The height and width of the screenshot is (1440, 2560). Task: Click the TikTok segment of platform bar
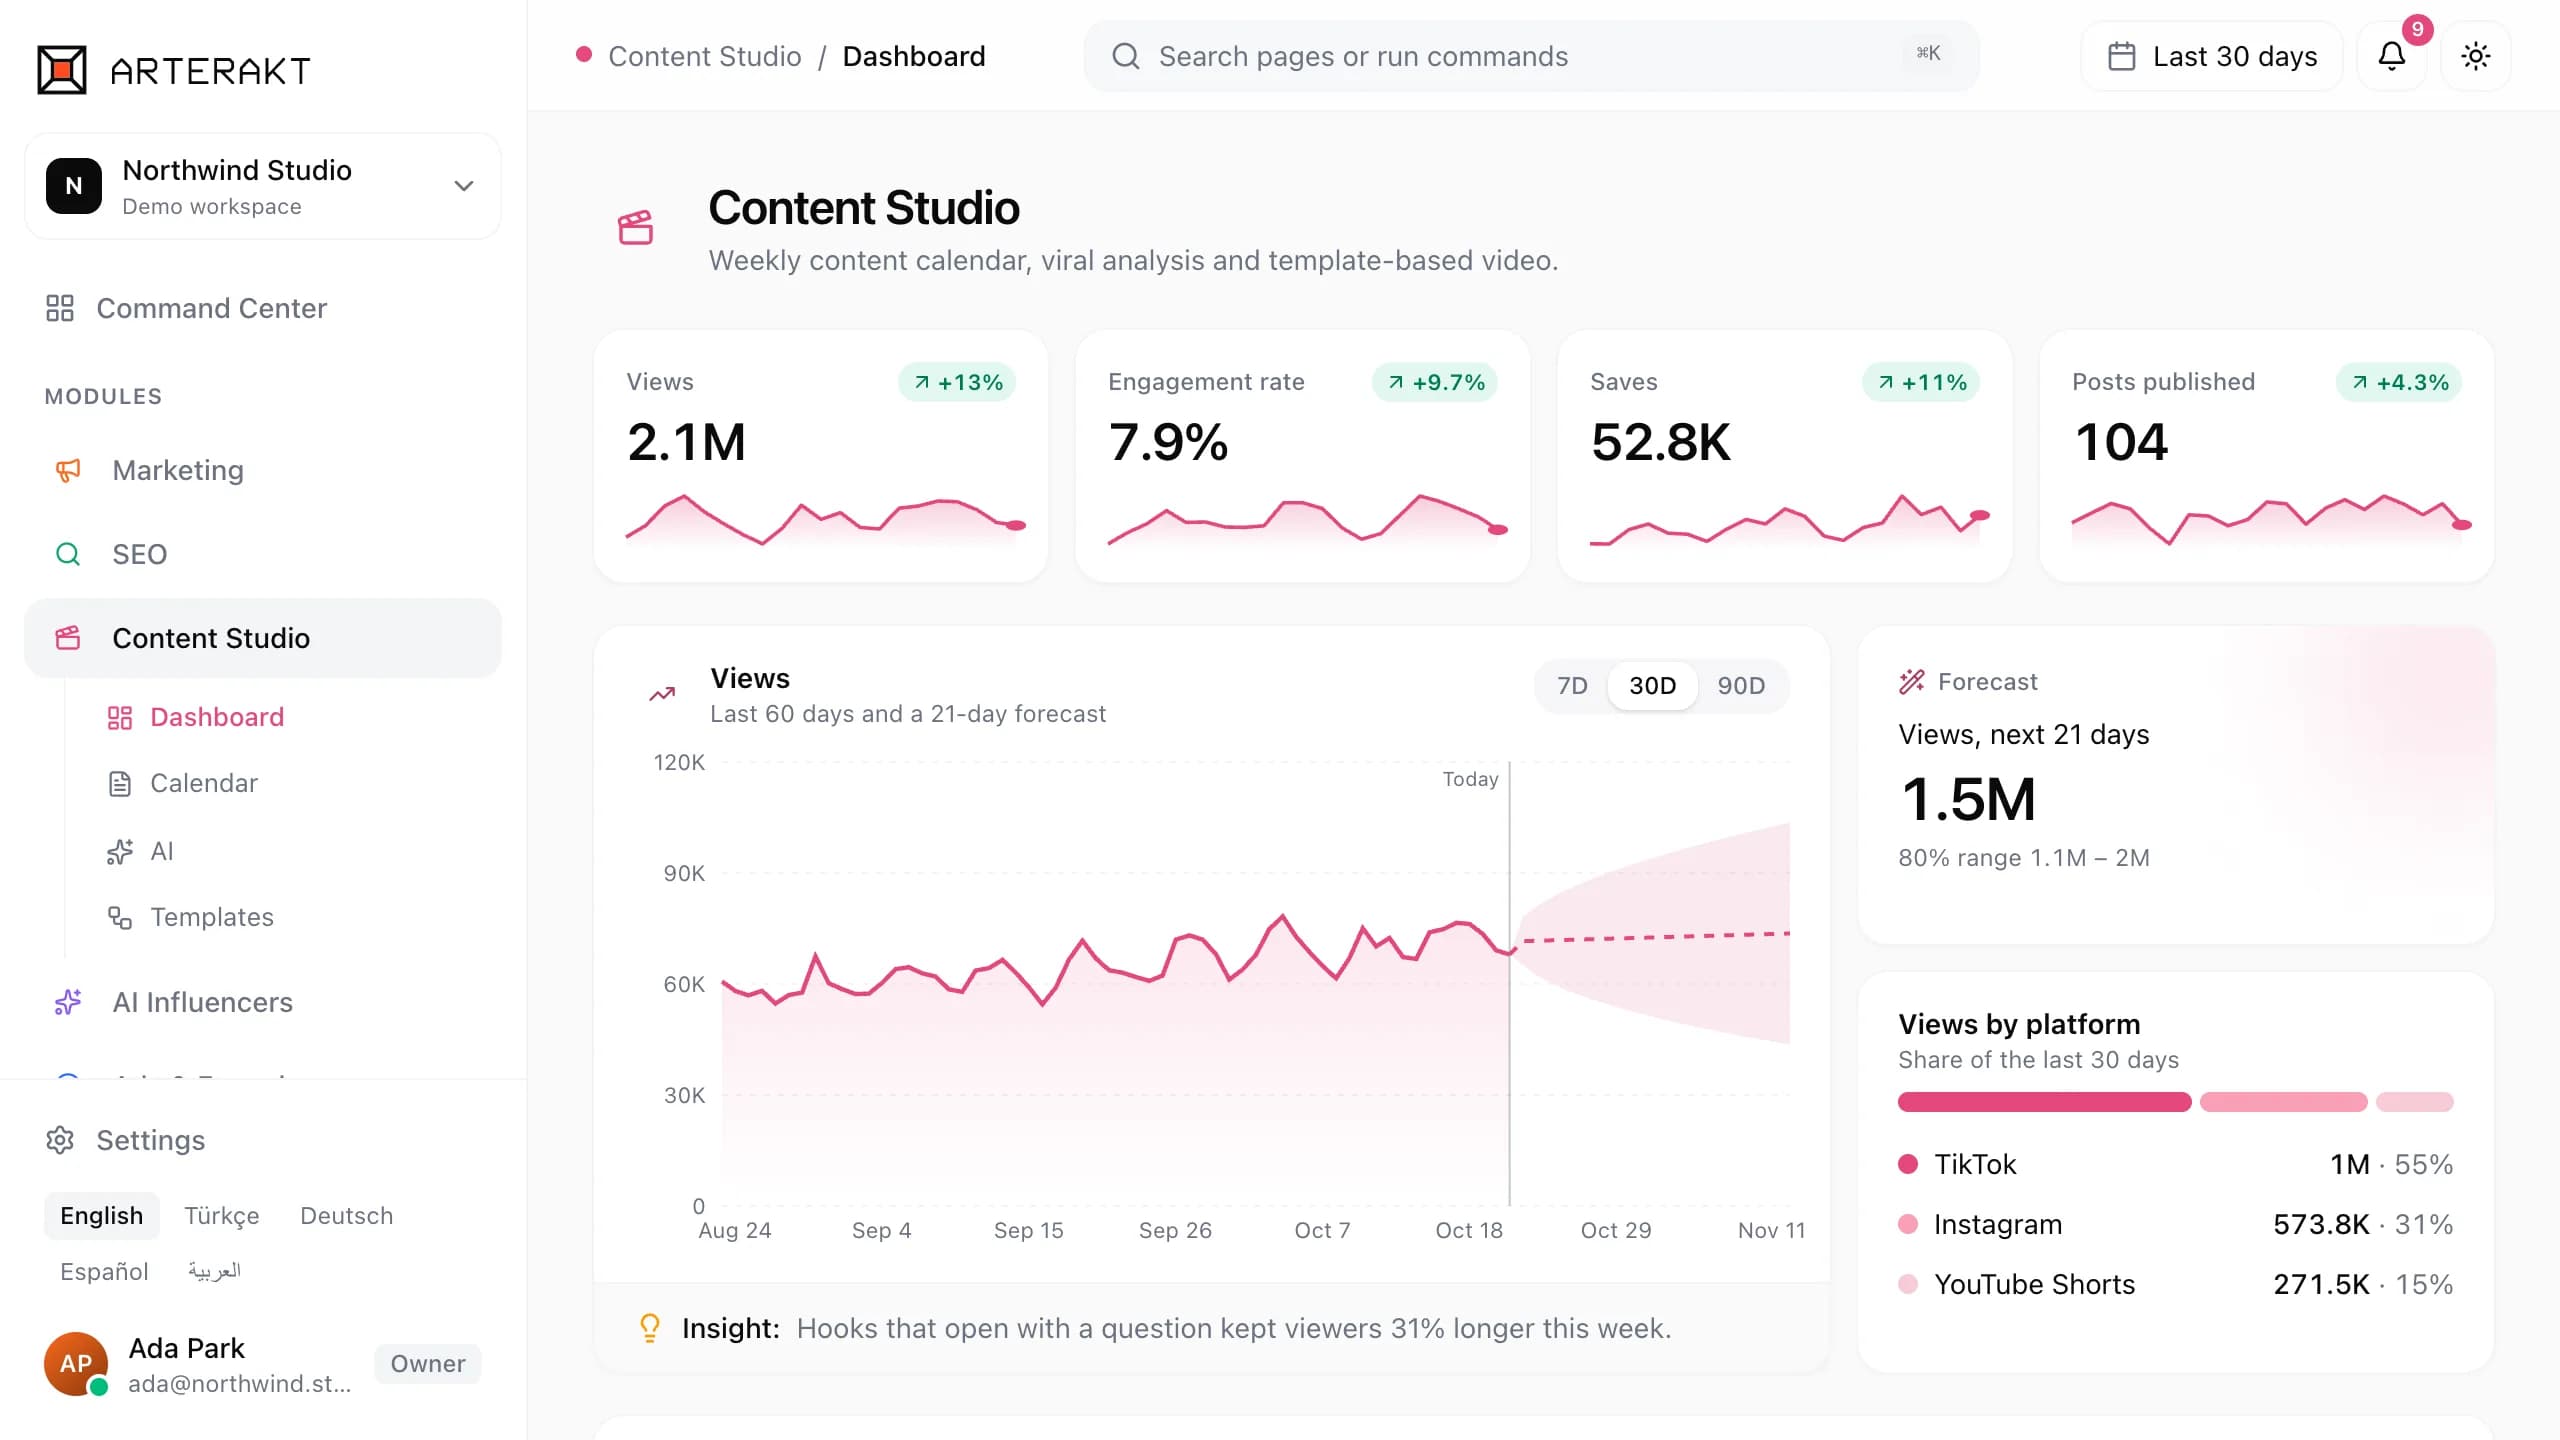pos(2044,1102)
